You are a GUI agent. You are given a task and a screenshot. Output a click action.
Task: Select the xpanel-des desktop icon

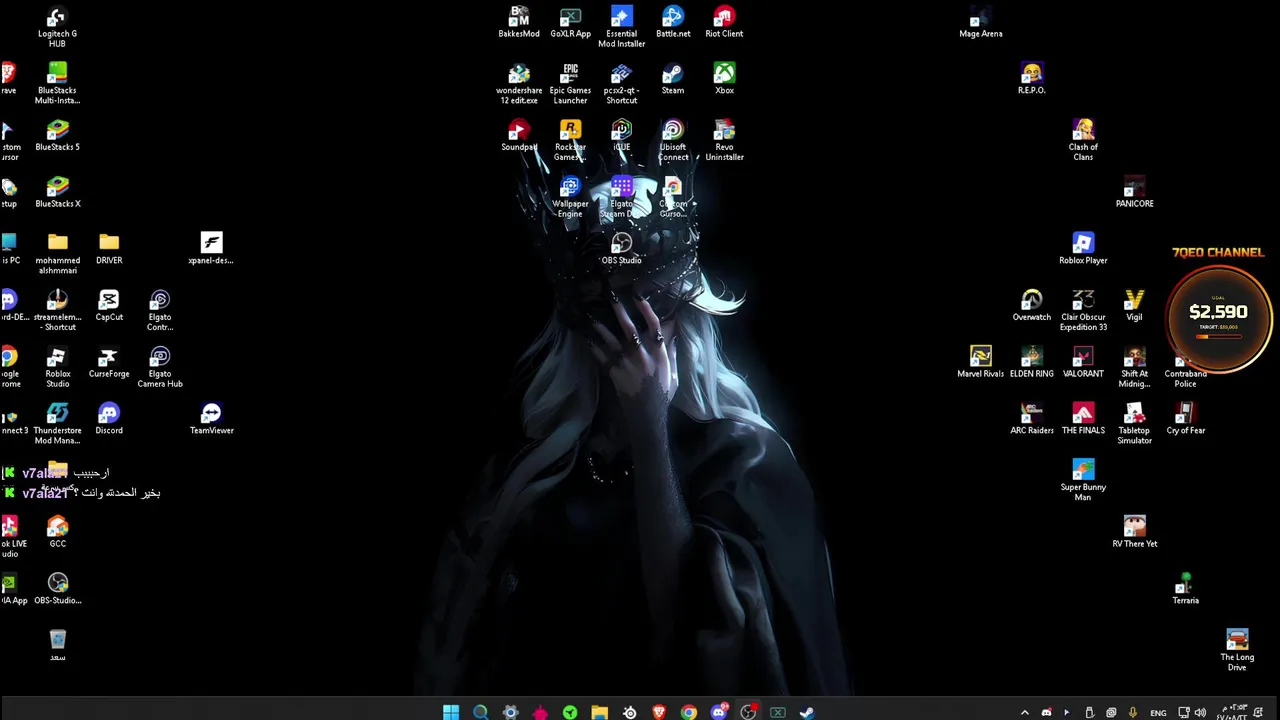coord(211,249)
